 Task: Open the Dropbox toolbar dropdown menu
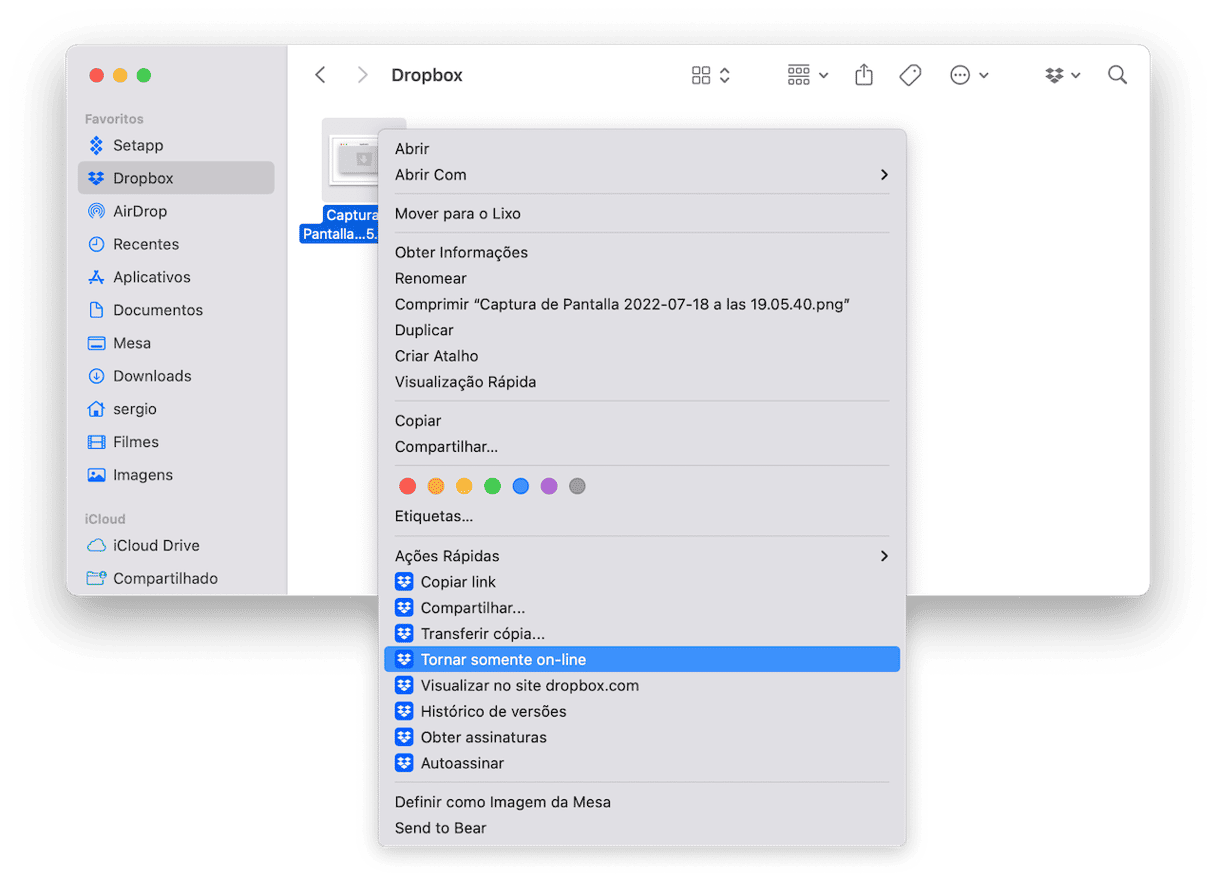pyautogui.click(x=1062, y=75)
